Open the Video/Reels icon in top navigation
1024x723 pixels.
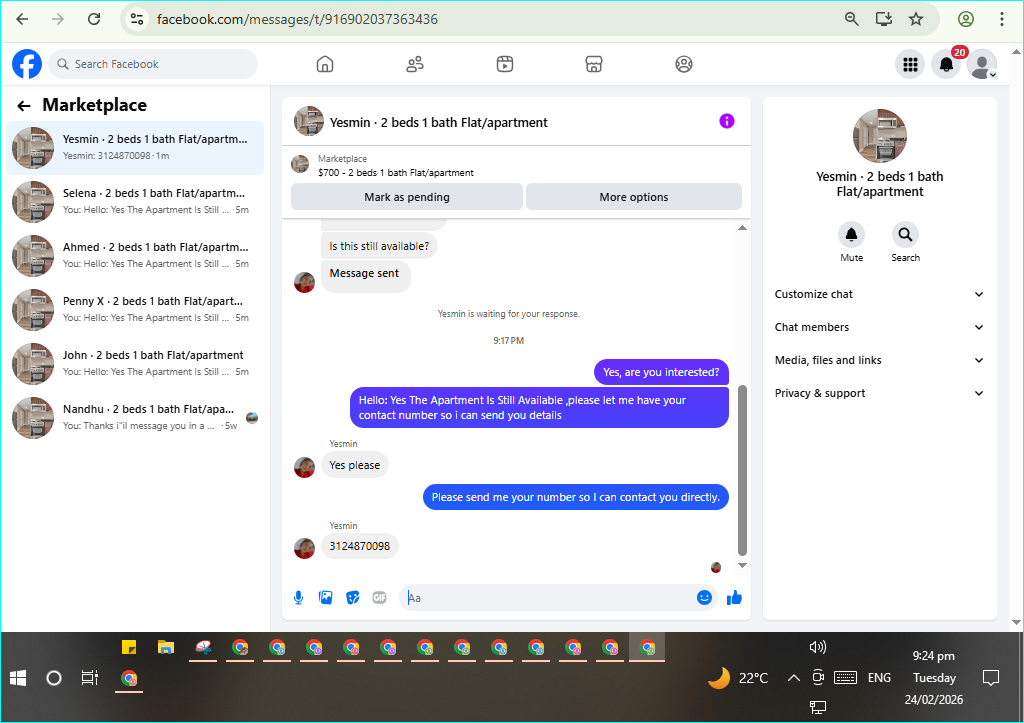coord(505,64)
